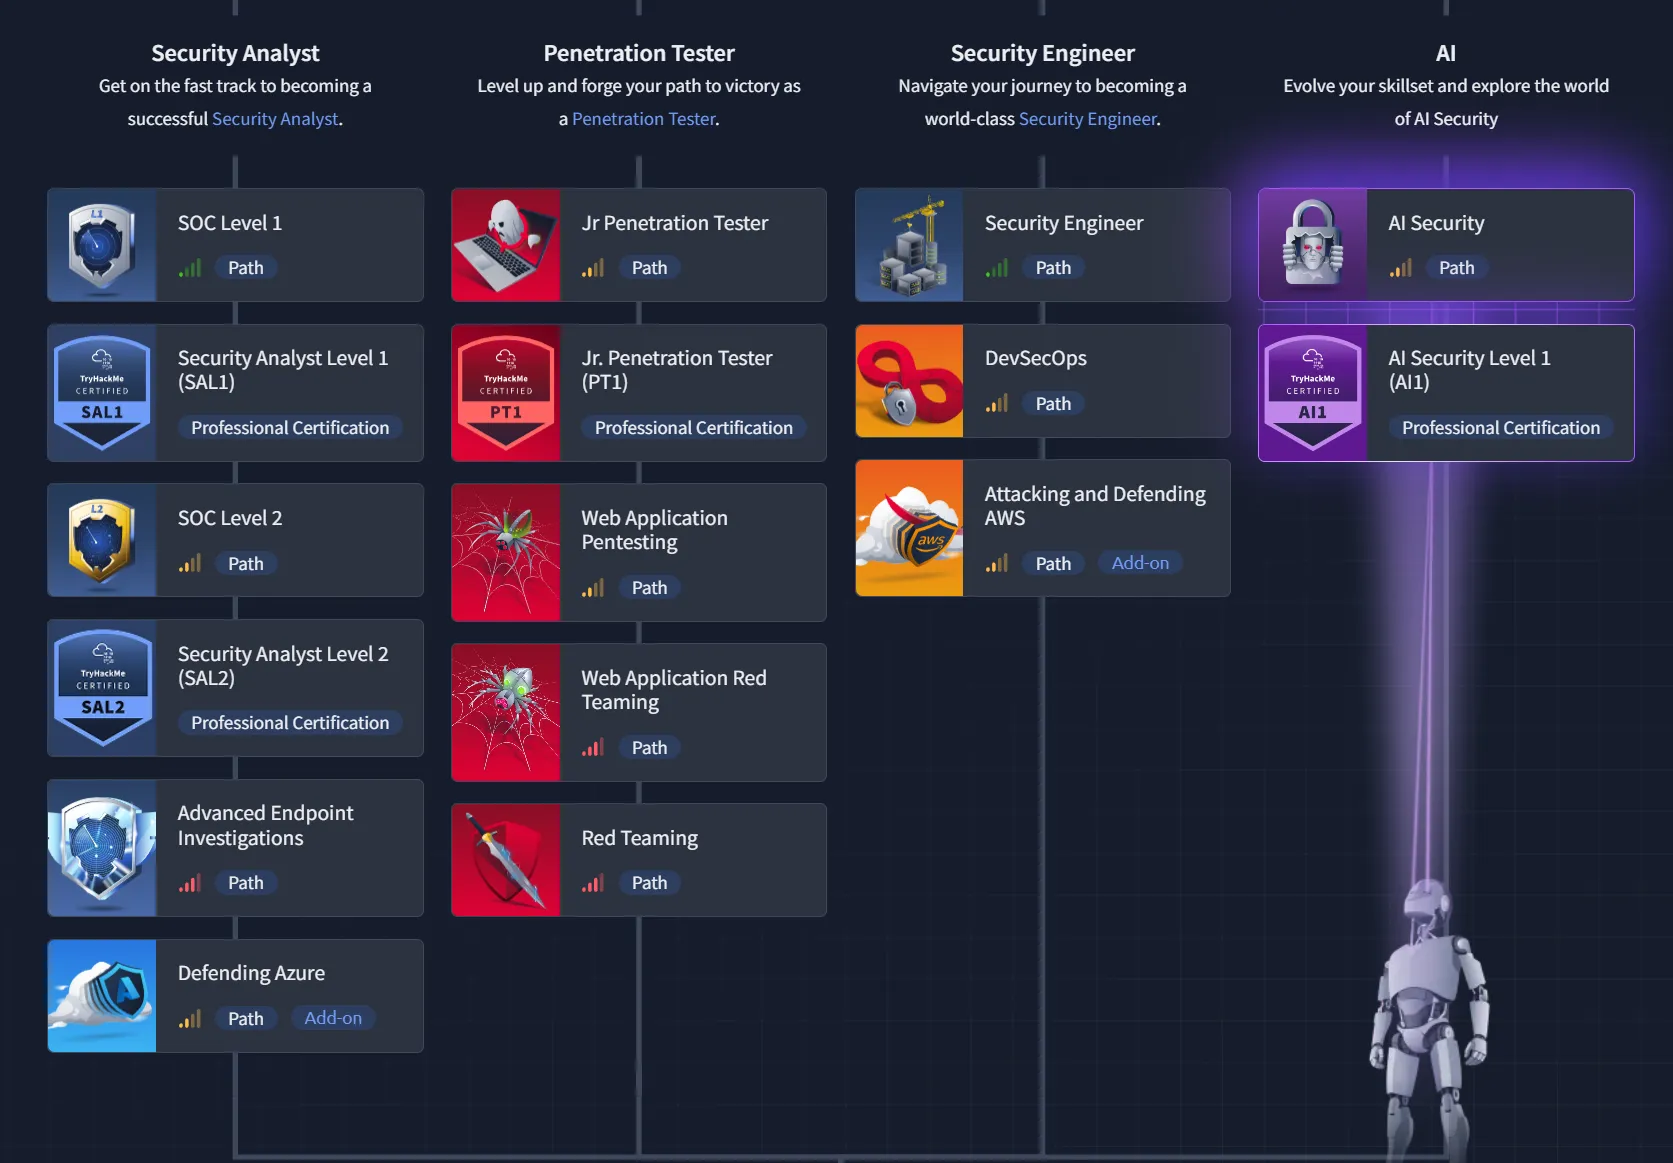Viewport: 1673px width, 1163px height.
Task: Open the Security Analyst link in the description
Action: (x=275, y=119)
